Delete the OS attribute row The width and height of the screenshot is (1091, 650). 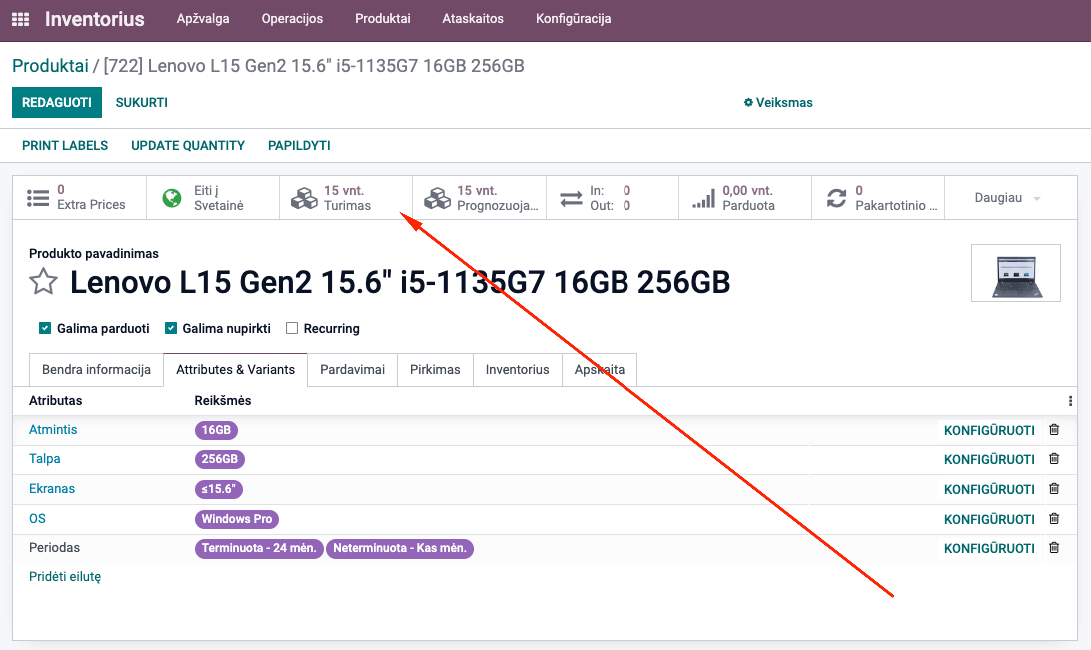(x=1054, y=518)
